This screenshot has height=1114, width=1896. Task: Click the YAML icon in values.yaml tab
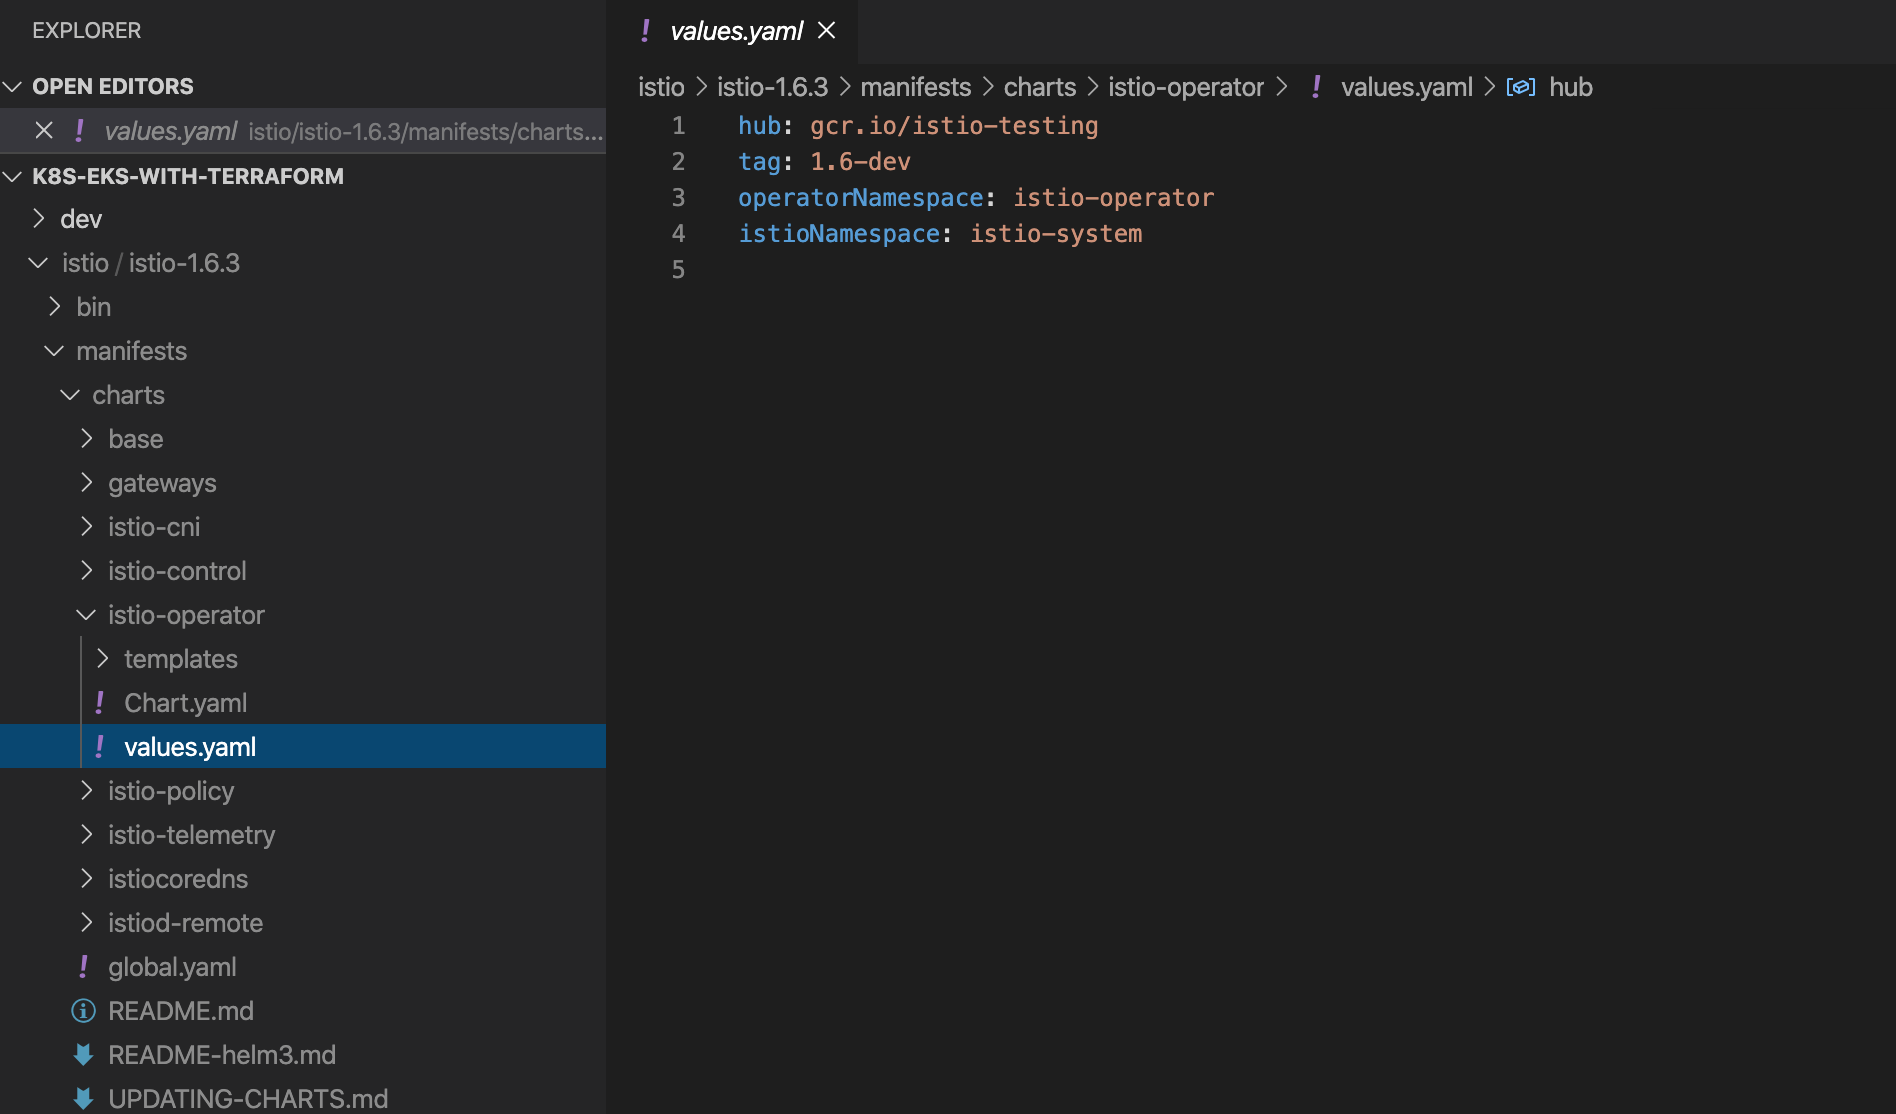tap(646, 31)
